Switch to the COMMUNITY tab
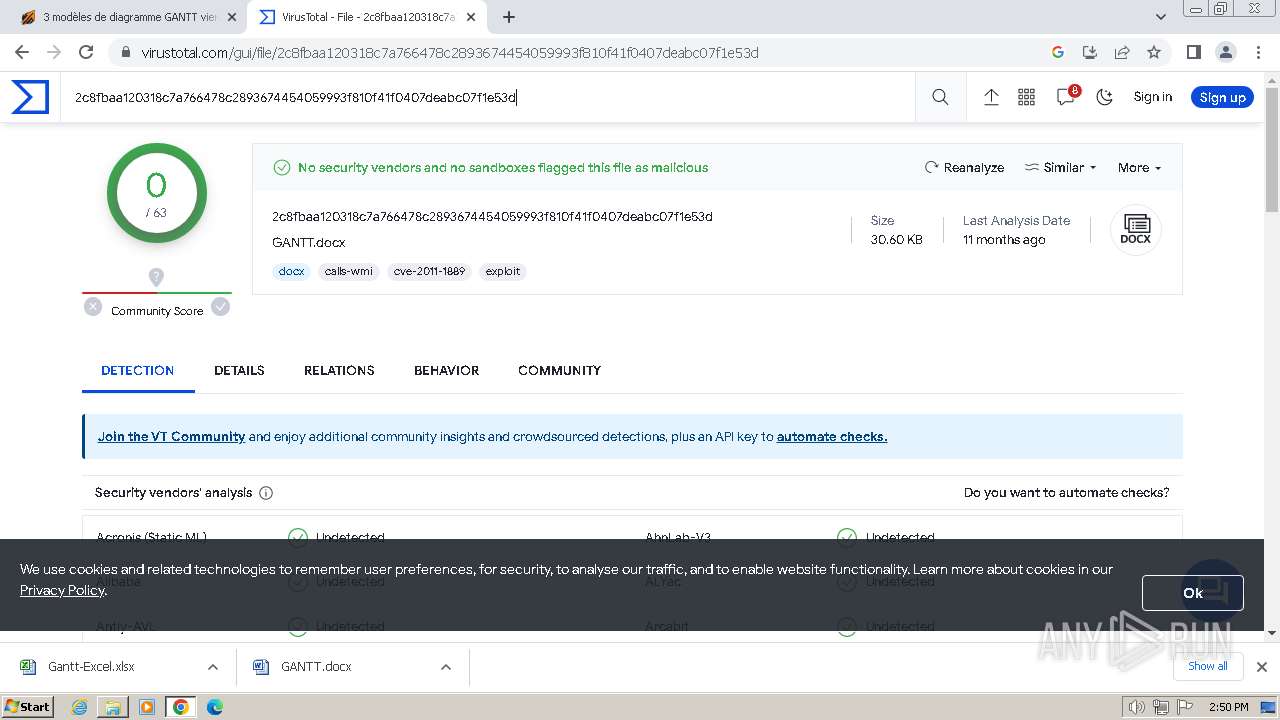 pos(559,370)
